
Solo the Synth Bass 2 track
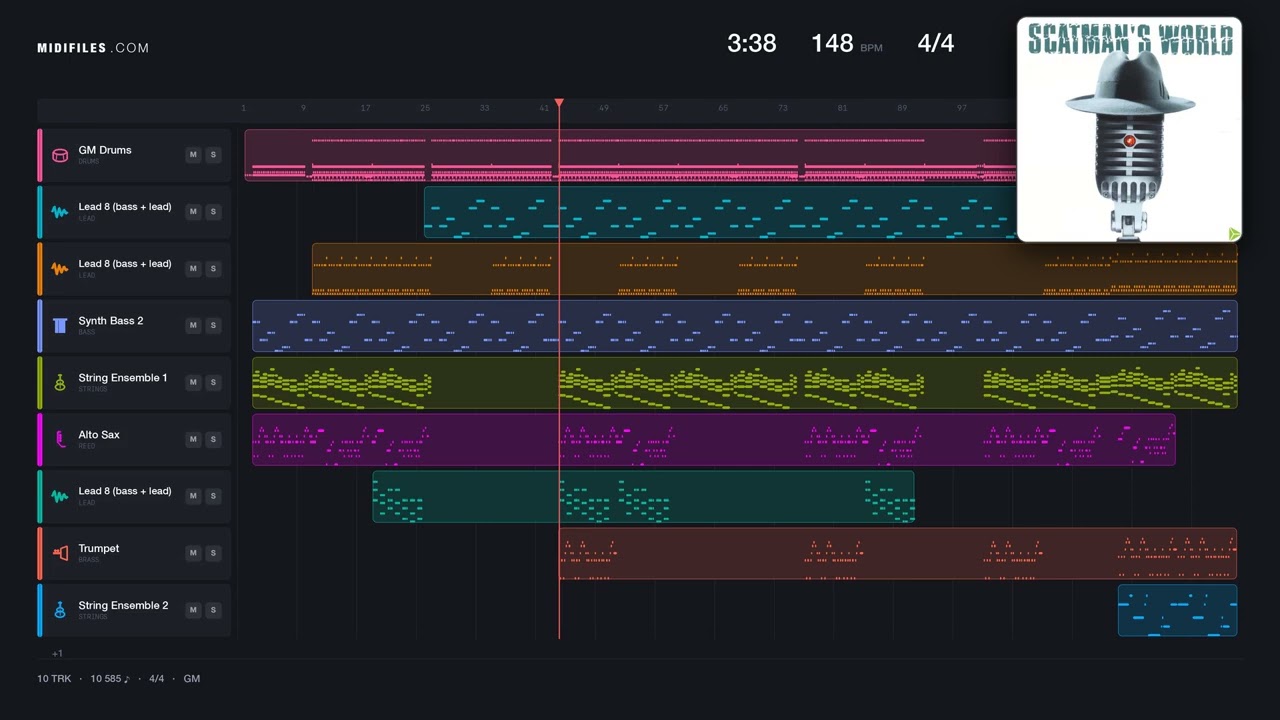[x=213, y=325]
